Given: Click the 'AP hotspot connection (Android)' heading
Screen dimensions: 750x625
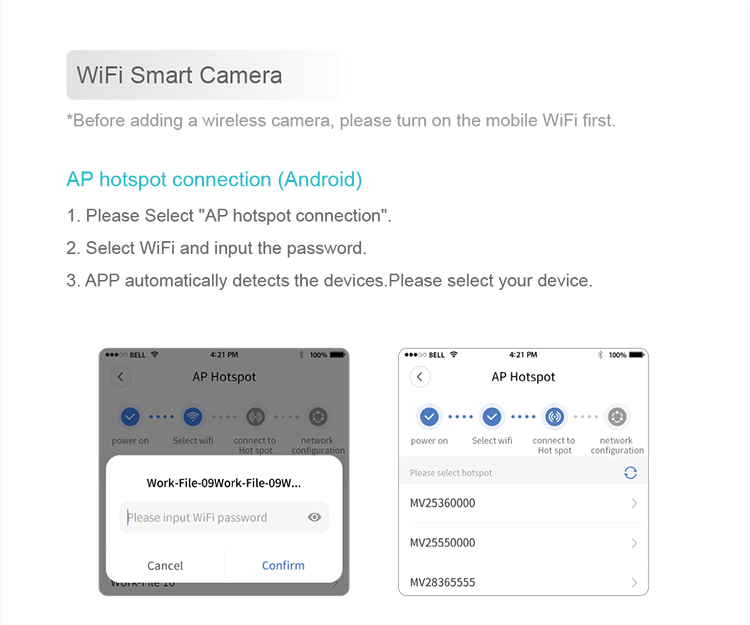Looking at the screenshot, I should [x=214, y=179].
